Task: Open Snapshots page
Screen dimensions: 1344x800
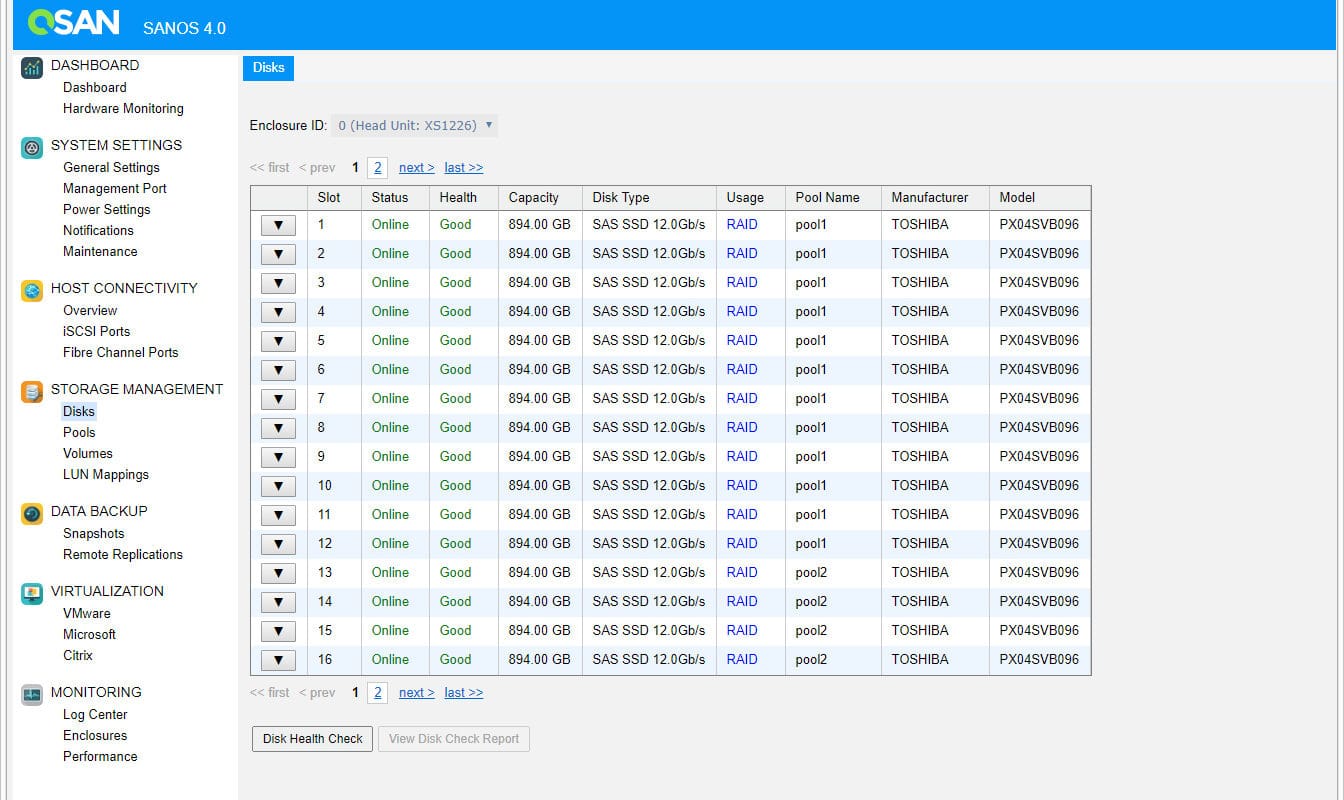Action: (94, 533)
